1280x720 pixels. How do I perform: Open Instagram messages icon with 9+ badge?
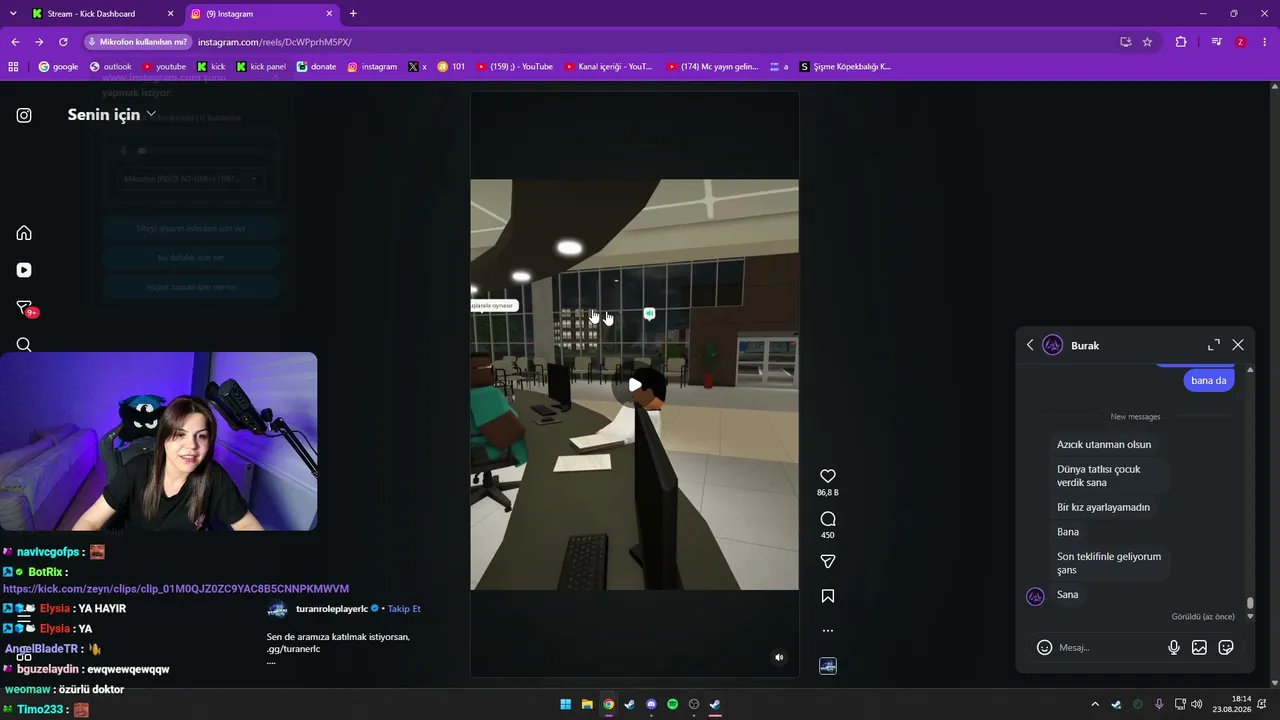click(25, 308)
